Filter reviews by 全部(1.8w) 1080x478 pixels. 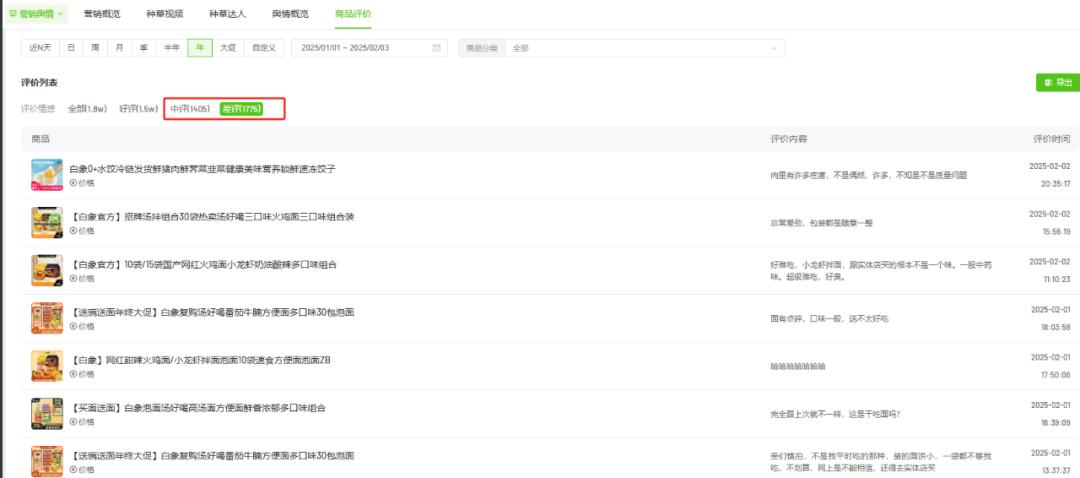tap(87, 109)
